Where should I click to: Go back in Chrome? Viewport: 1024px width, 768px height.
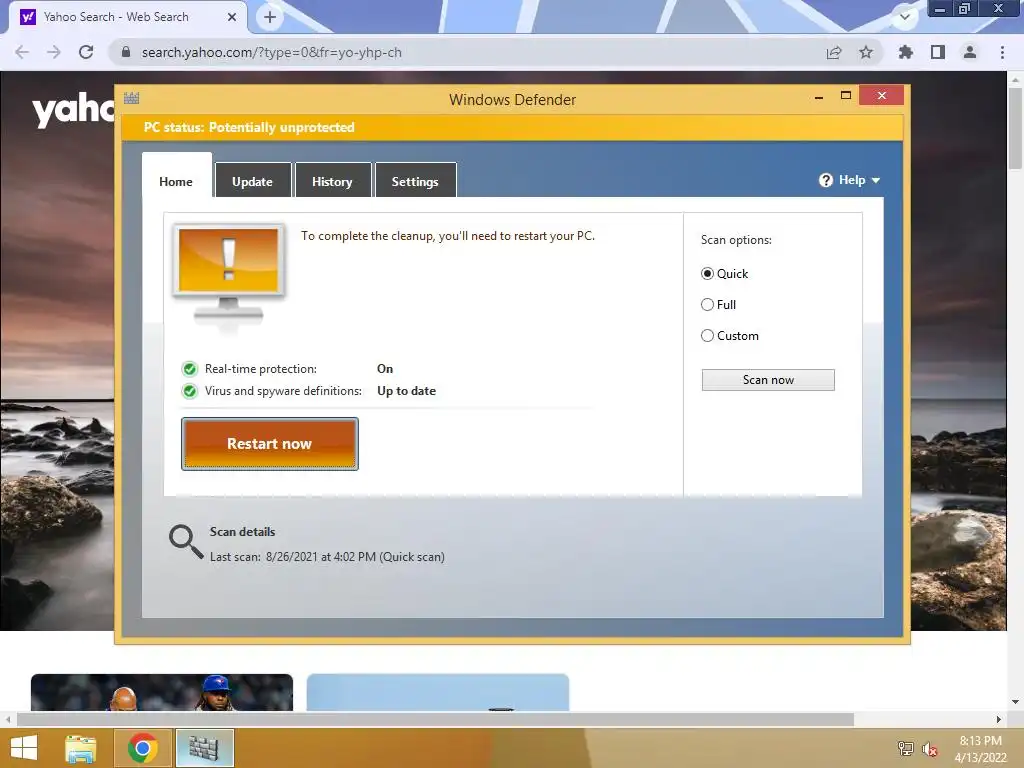tap(22, 52)
